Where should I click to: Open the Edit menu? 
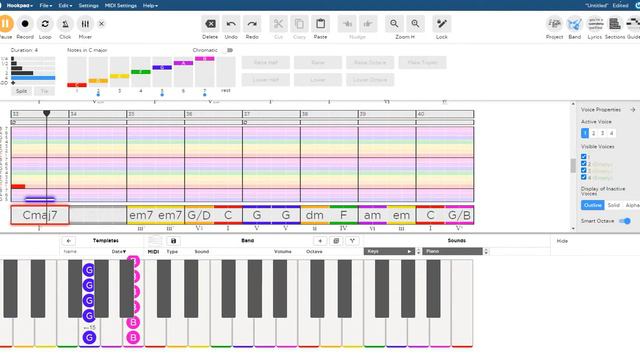point(65,6)
